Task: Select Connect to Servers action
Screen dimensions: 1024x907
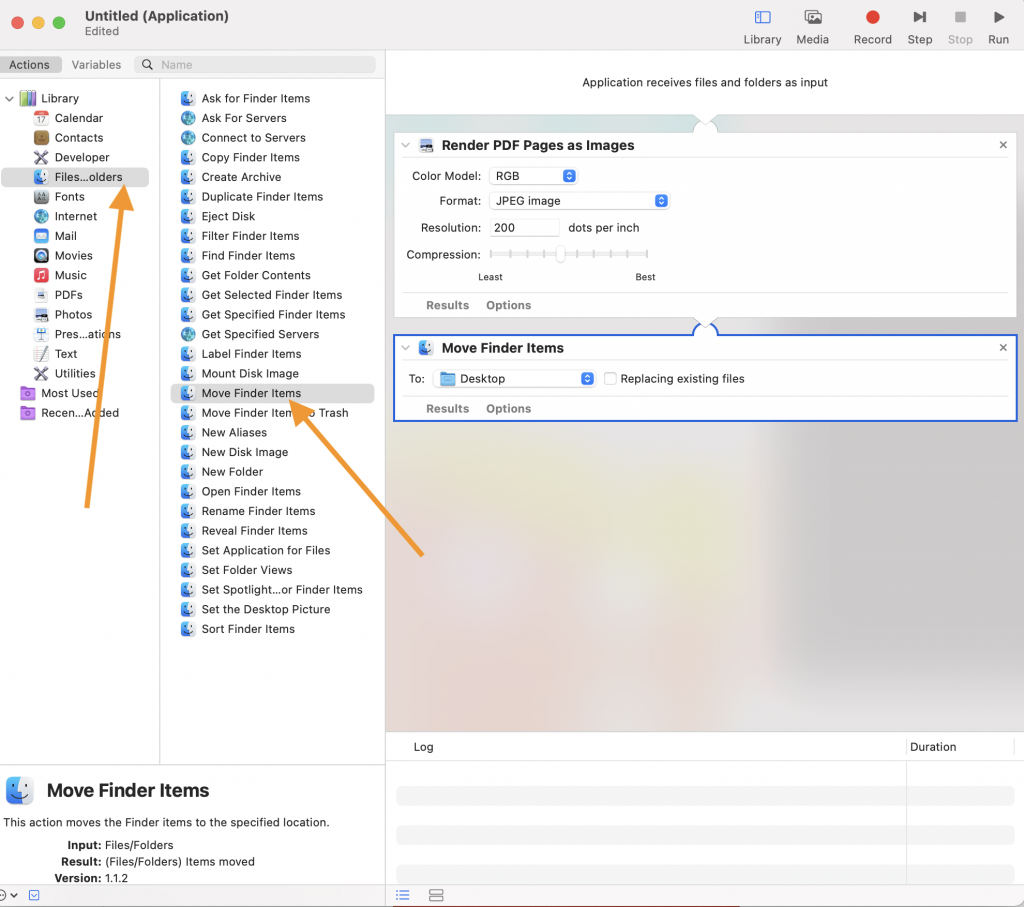Action: [x=253, y=138]
